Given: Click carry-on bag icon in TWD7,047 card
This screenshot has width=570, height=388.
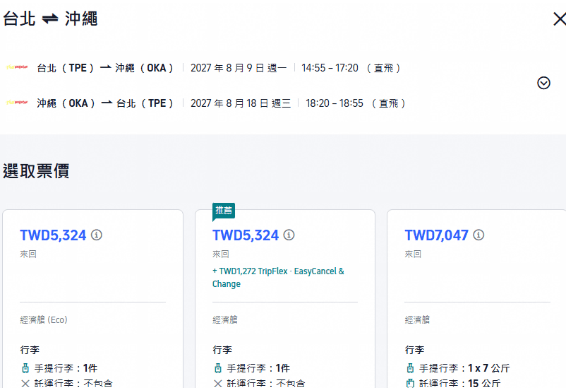Looking at the screenshot, I should pyautogui.click(x=410, y=368).
